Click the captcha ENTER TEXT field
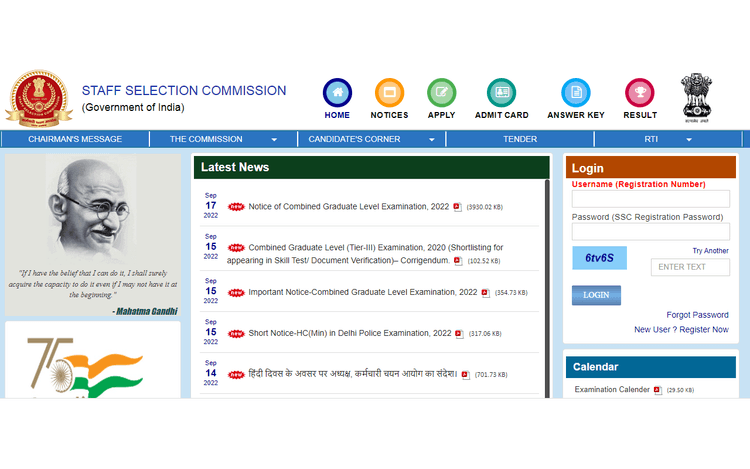This screenshot has height=469, width=750. click(x=690, y=267)
